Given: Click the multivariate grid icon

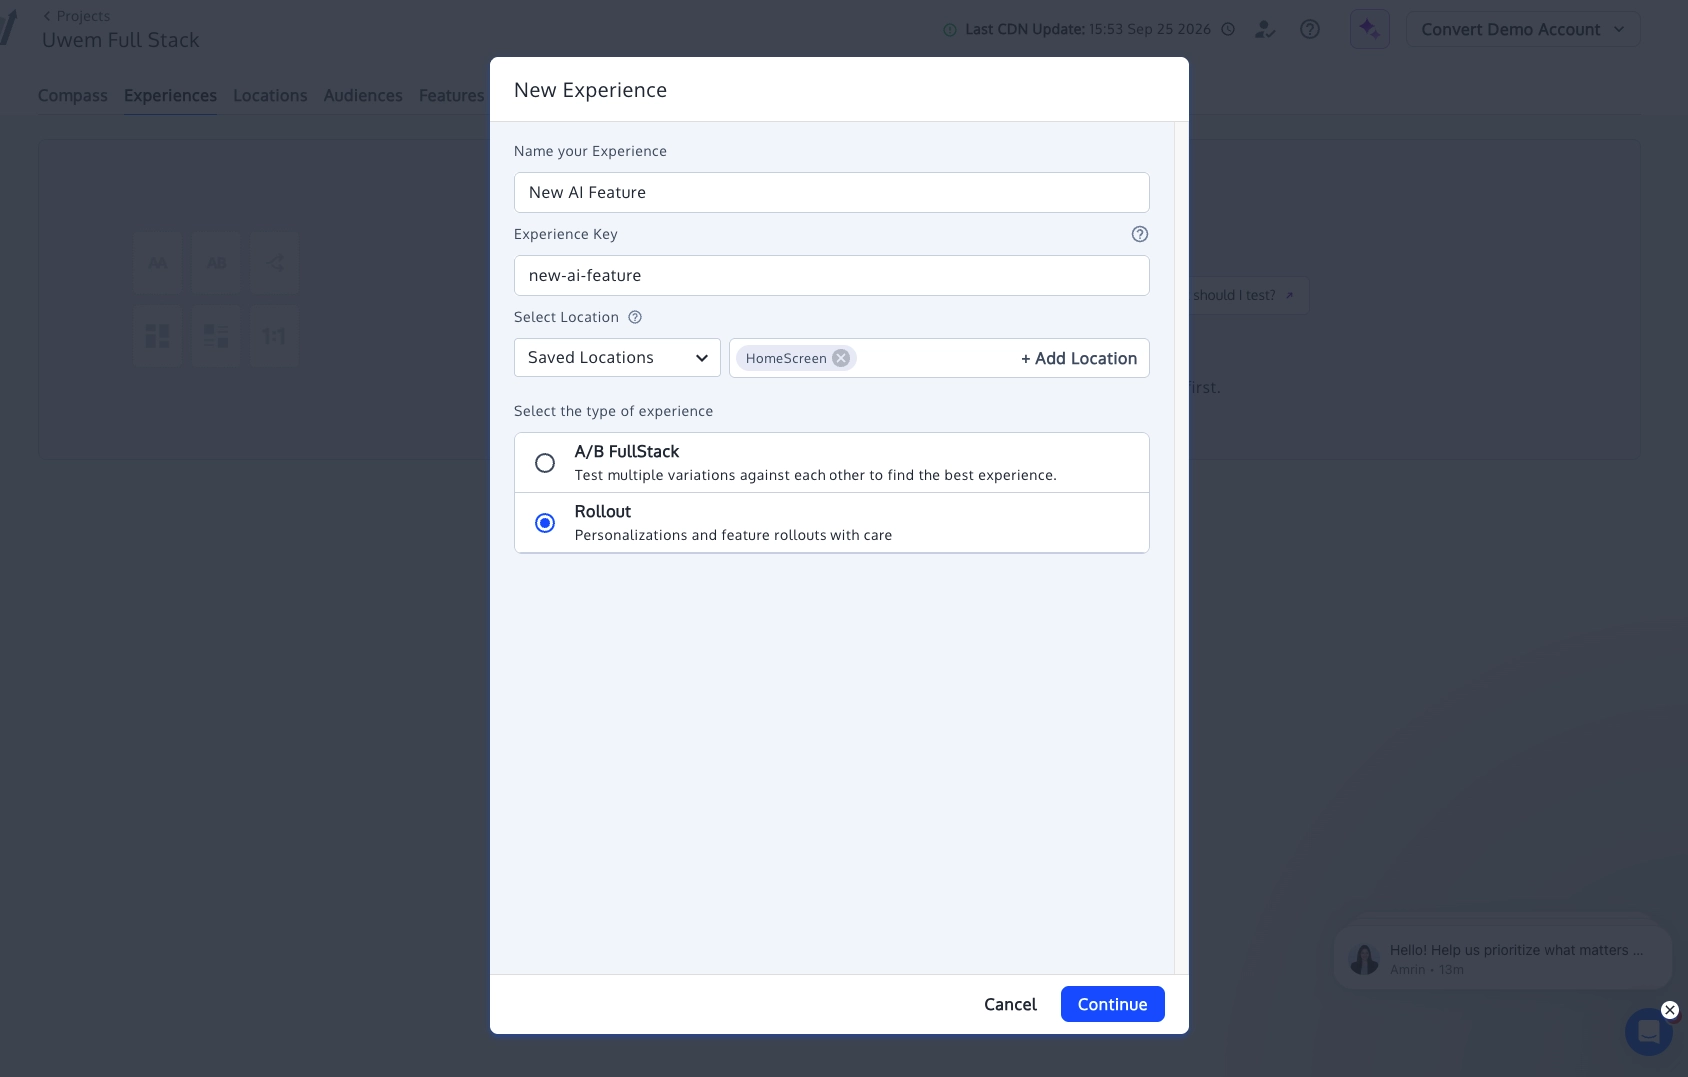Looking at the screenshot, I should click(157, 336).
